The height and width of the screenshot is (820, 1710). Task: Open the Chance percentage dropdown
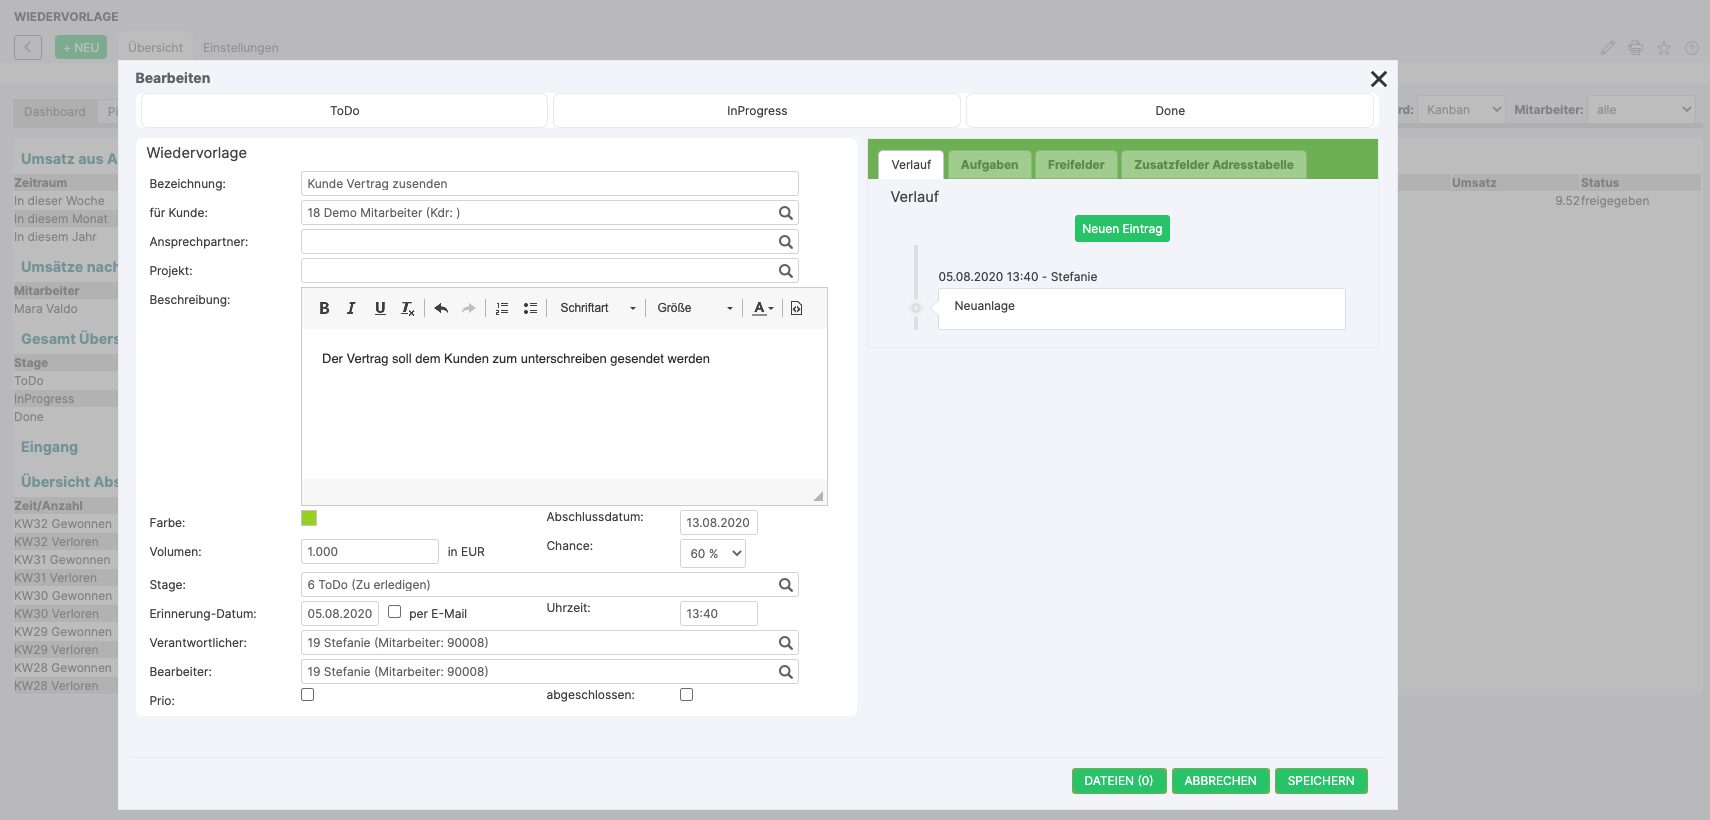[x=713, y=553]
